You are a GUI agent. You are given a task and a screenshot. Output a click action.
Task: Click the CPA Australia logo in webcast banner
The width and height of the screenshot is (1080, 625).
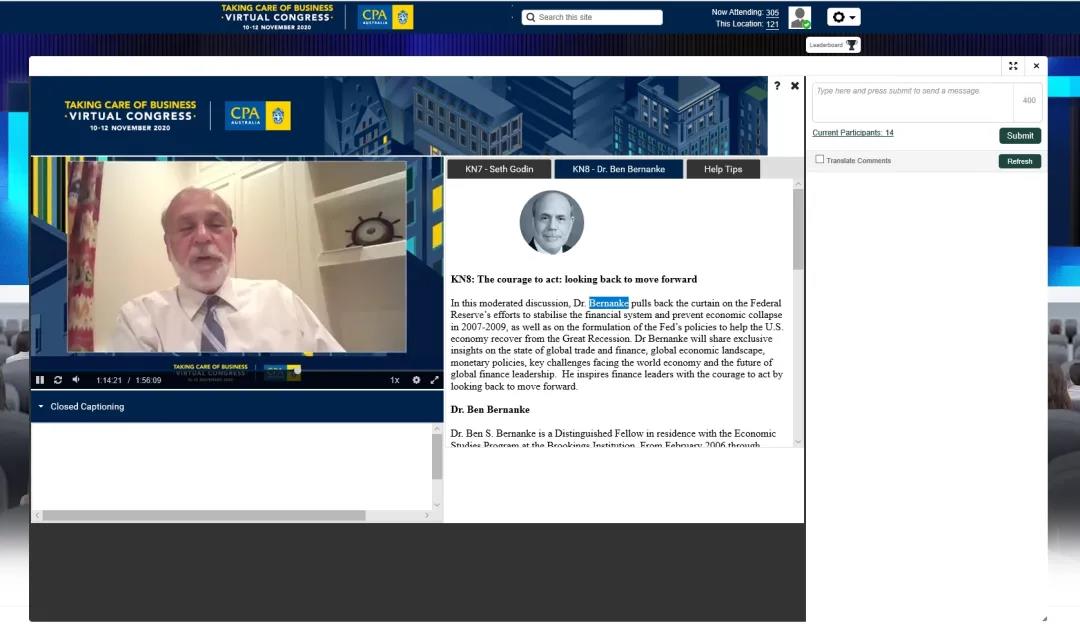point(258,116)
